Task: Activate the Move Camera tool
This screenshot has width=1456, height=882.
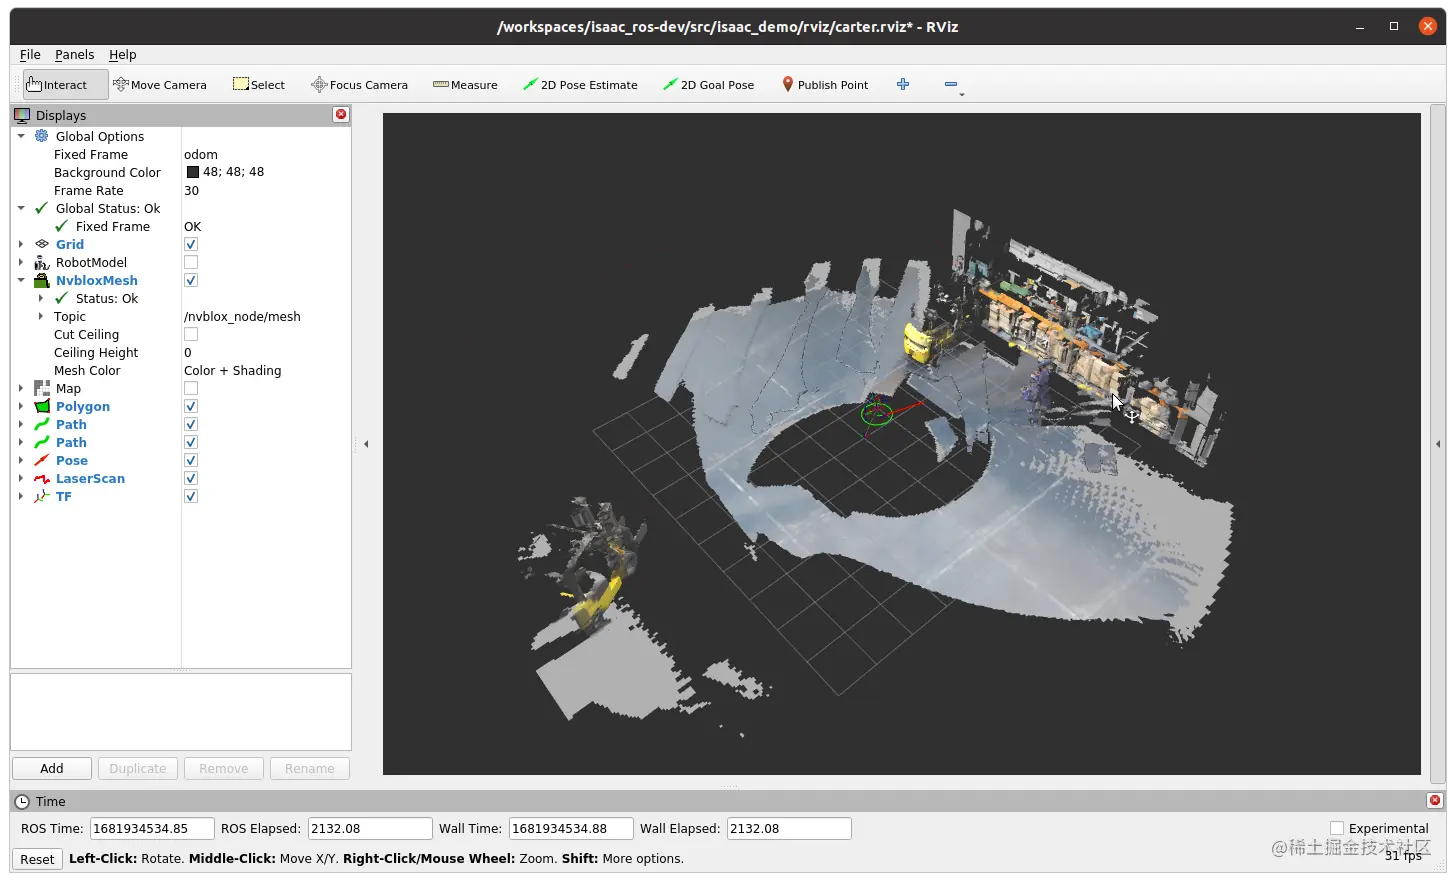Action: tap(160, 84)
